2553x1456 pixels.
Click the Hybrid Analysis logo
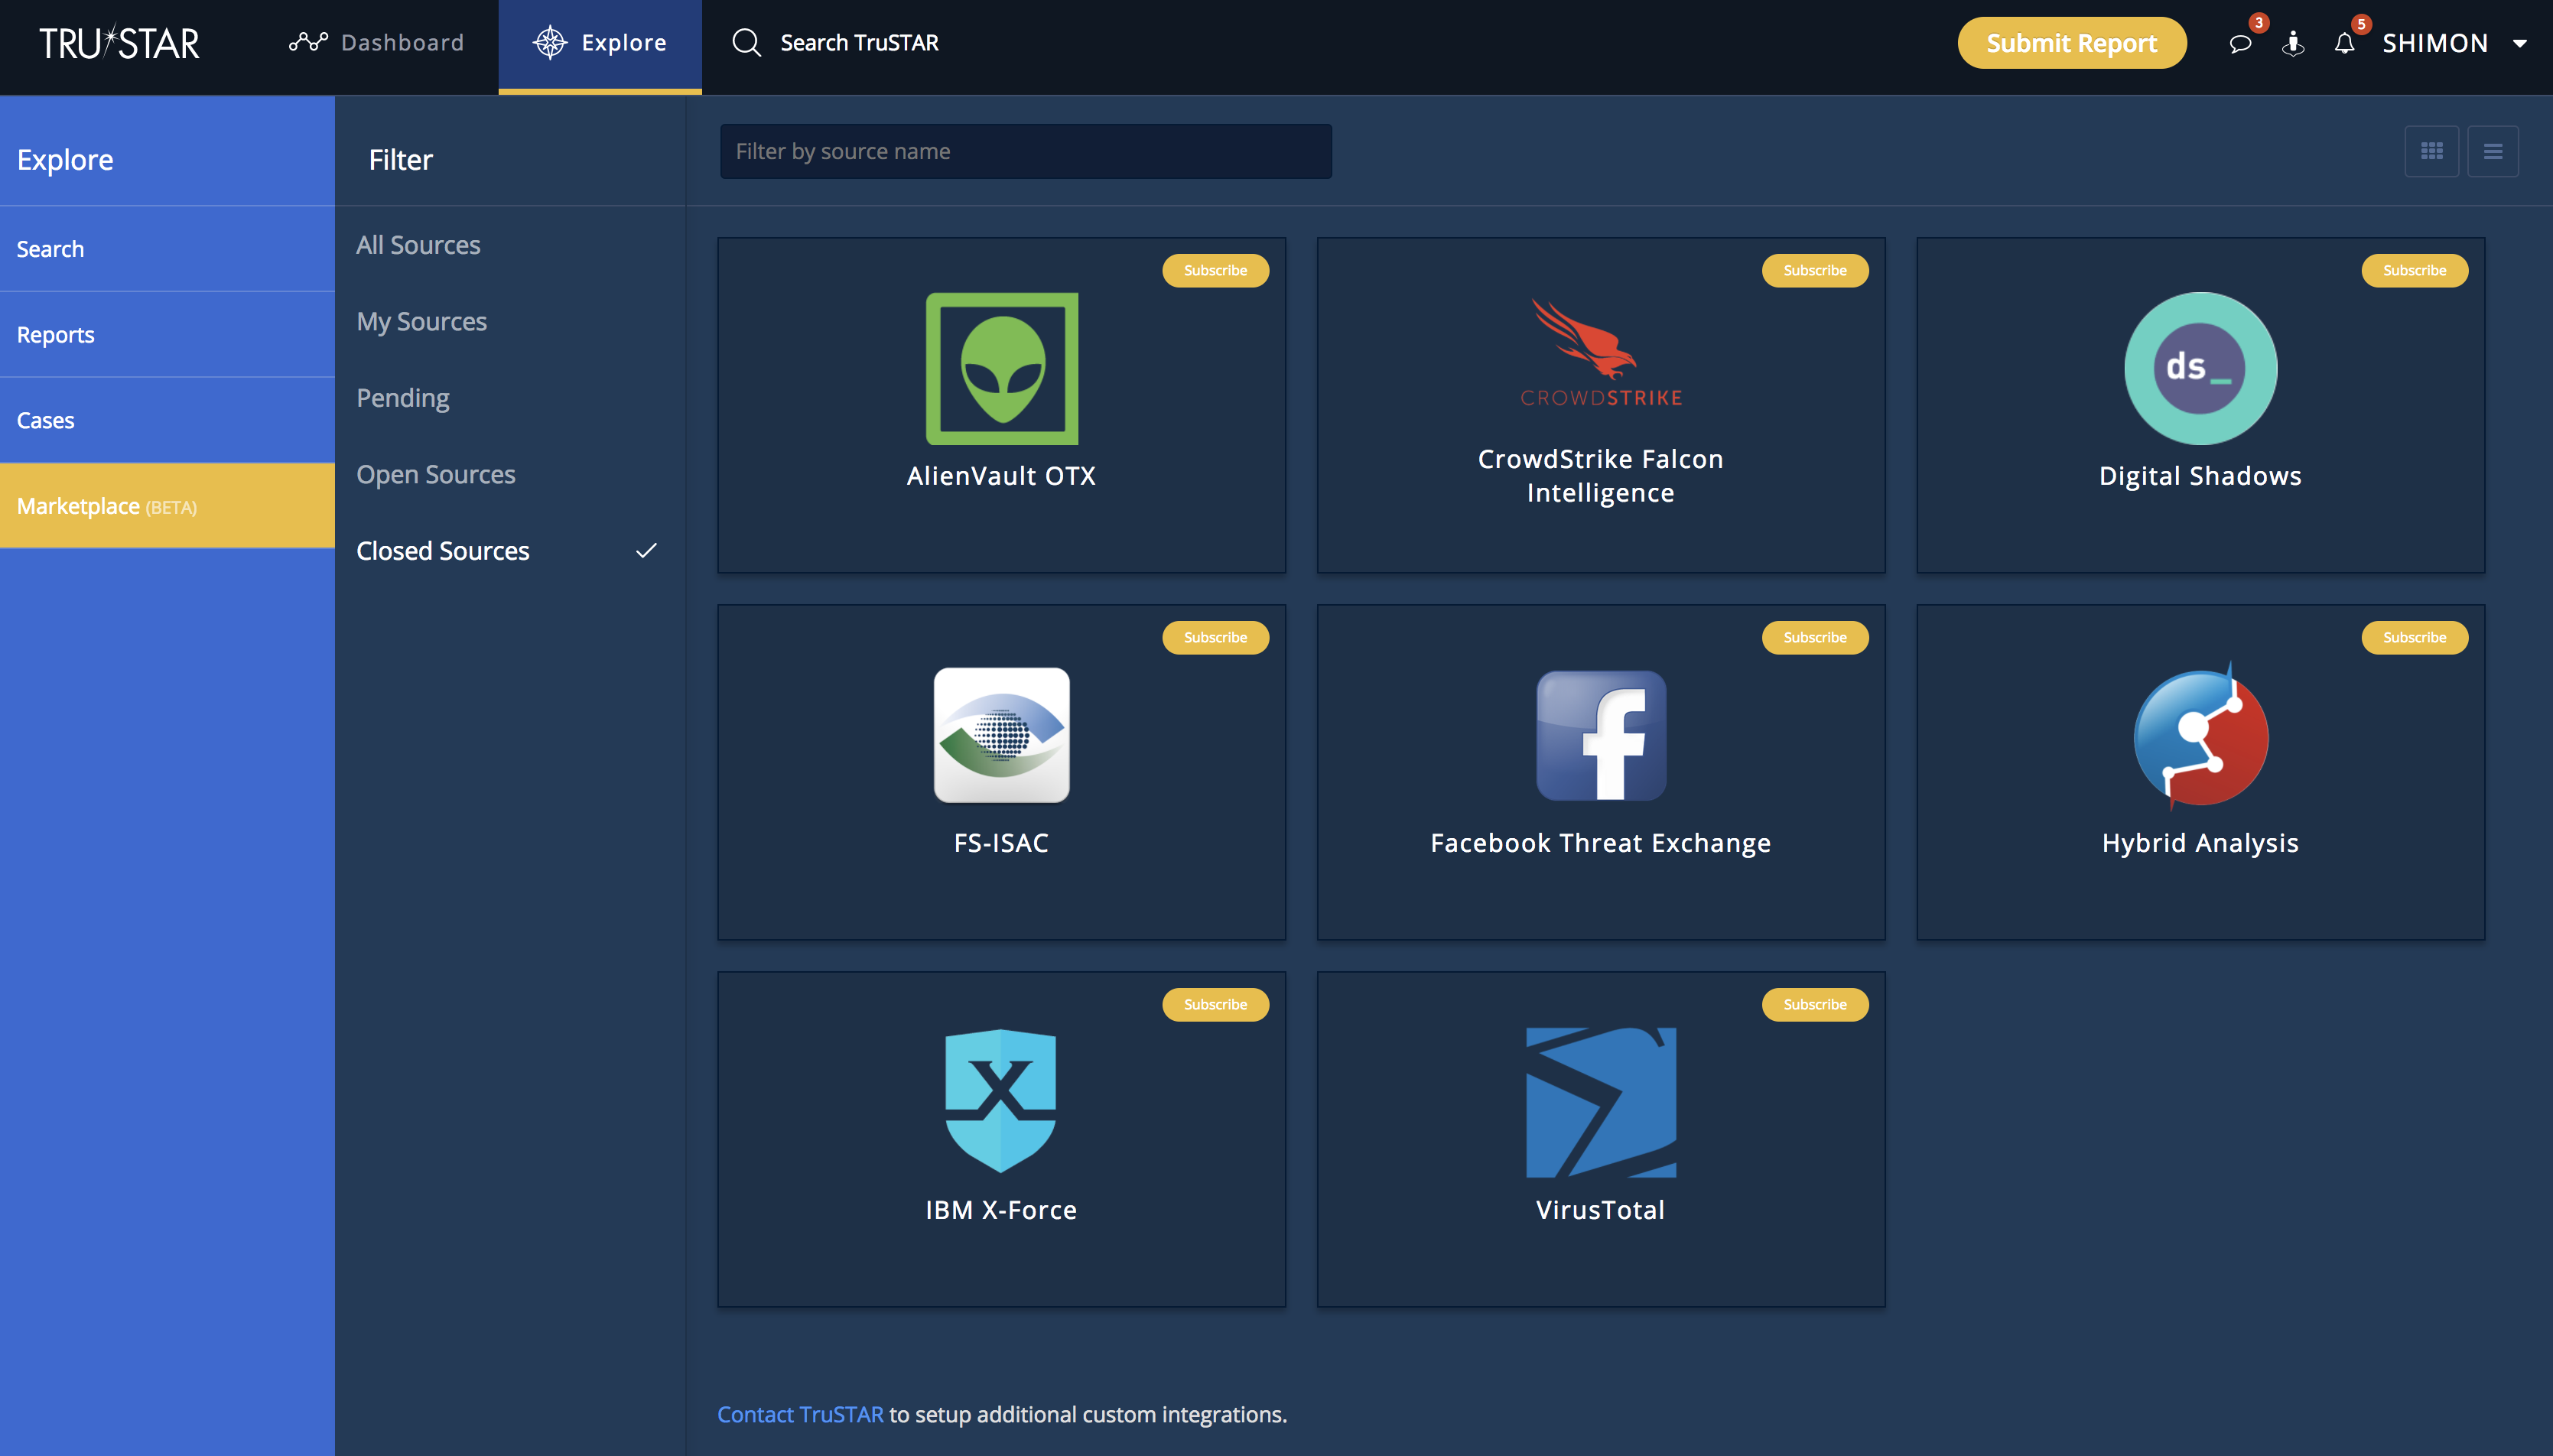(2200, 736)
